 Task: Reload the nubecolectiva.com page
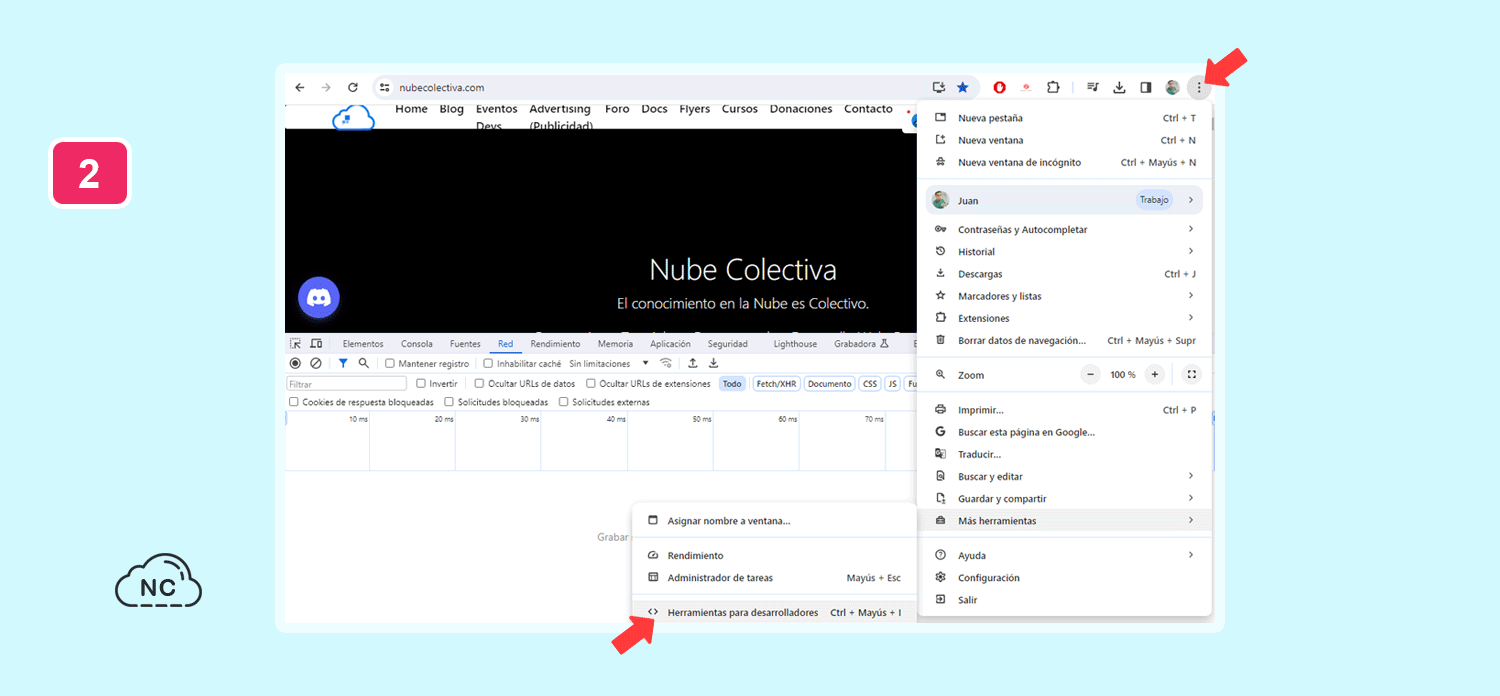pyautogui.click(x=353, y=88)
